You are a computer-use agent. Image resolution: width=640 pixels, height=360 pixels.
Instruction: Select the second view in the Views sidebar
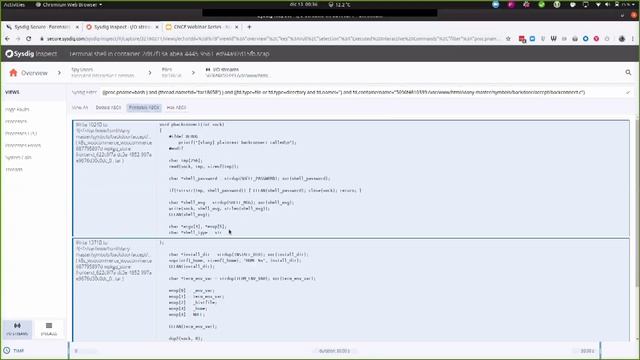[x=16, y=121]
